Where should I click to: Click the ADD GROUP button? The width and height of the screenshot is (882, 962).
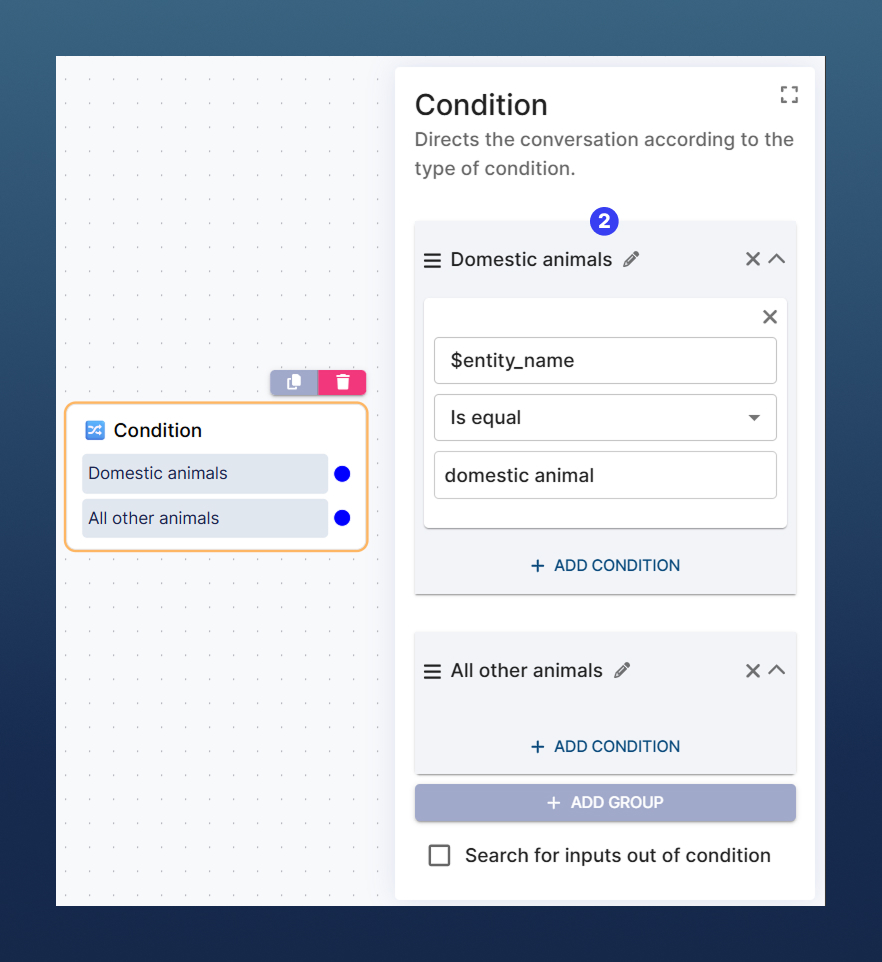point(605,802)
